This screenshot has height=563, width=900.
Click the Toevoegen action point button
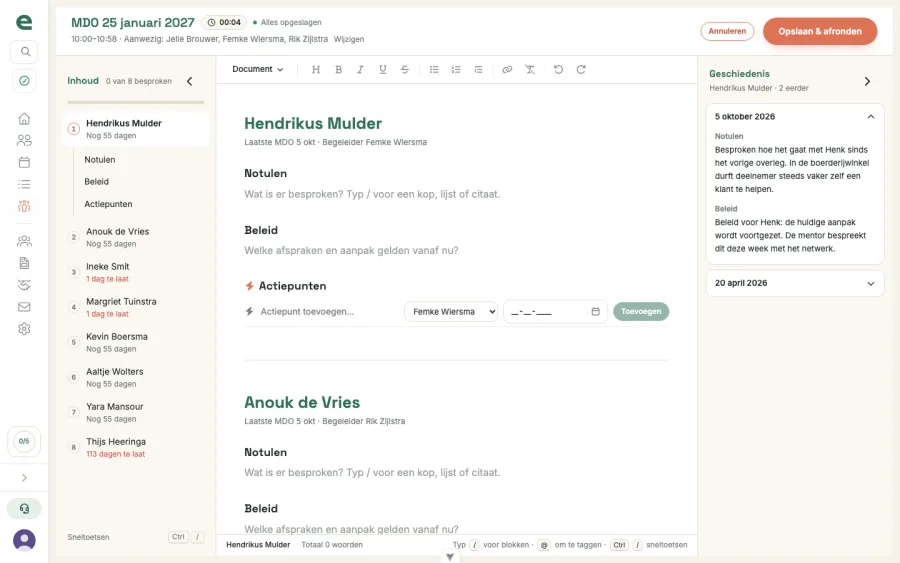coord(641,312)
